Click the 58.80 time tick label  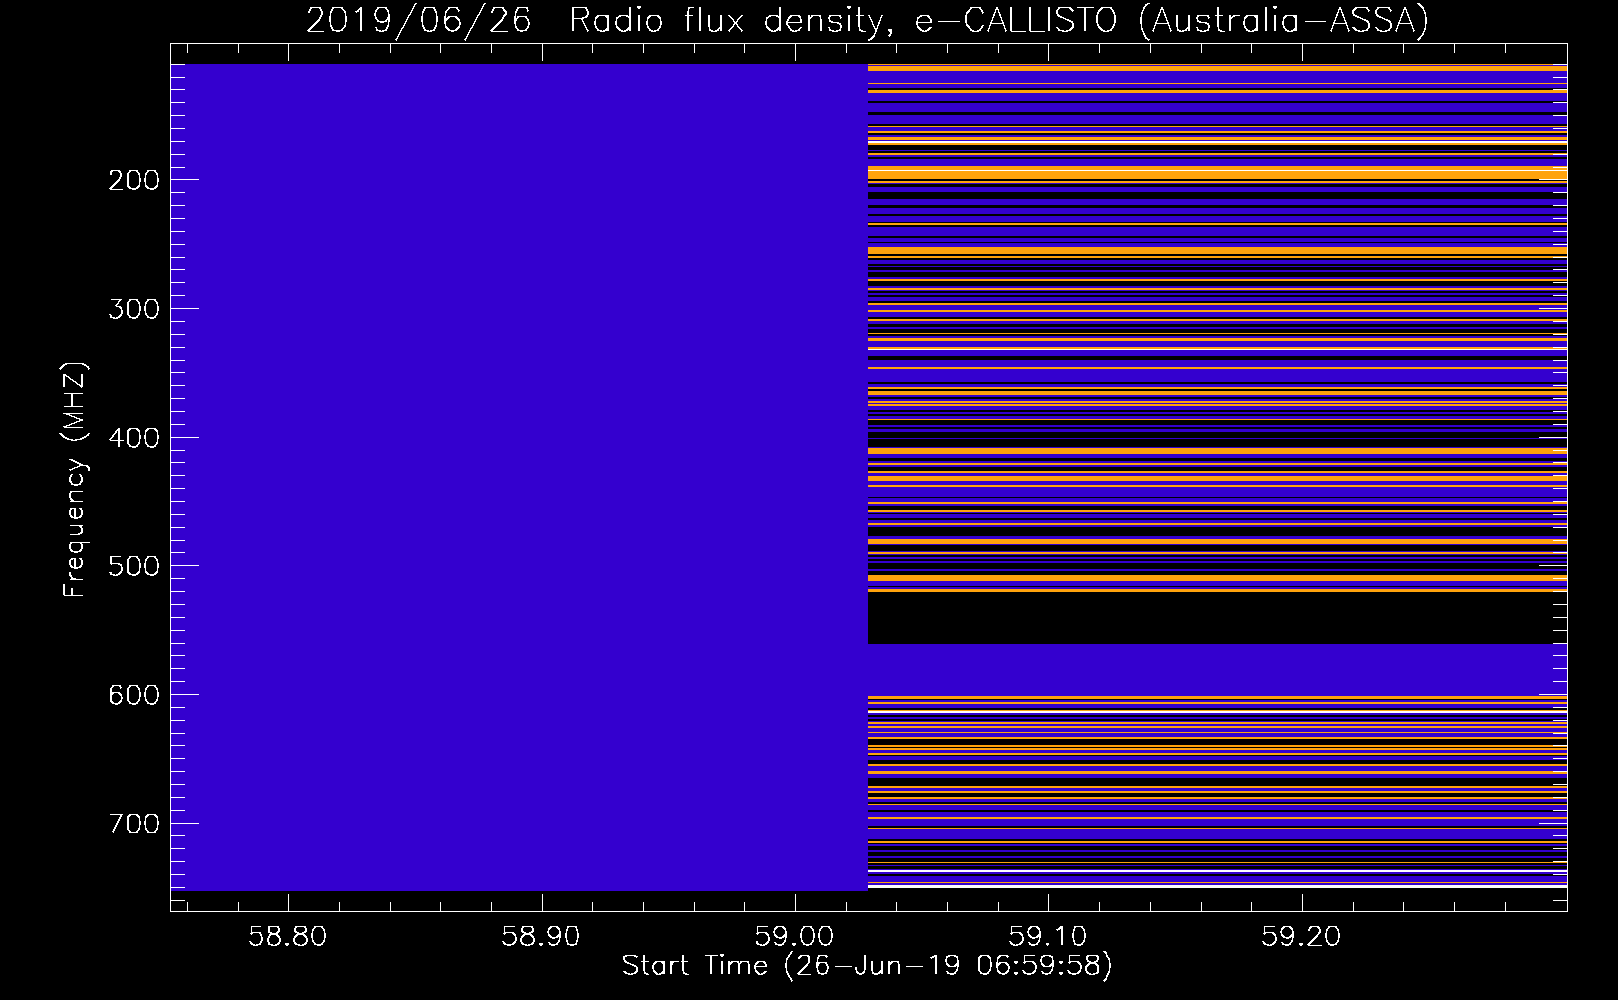[288, 937]
